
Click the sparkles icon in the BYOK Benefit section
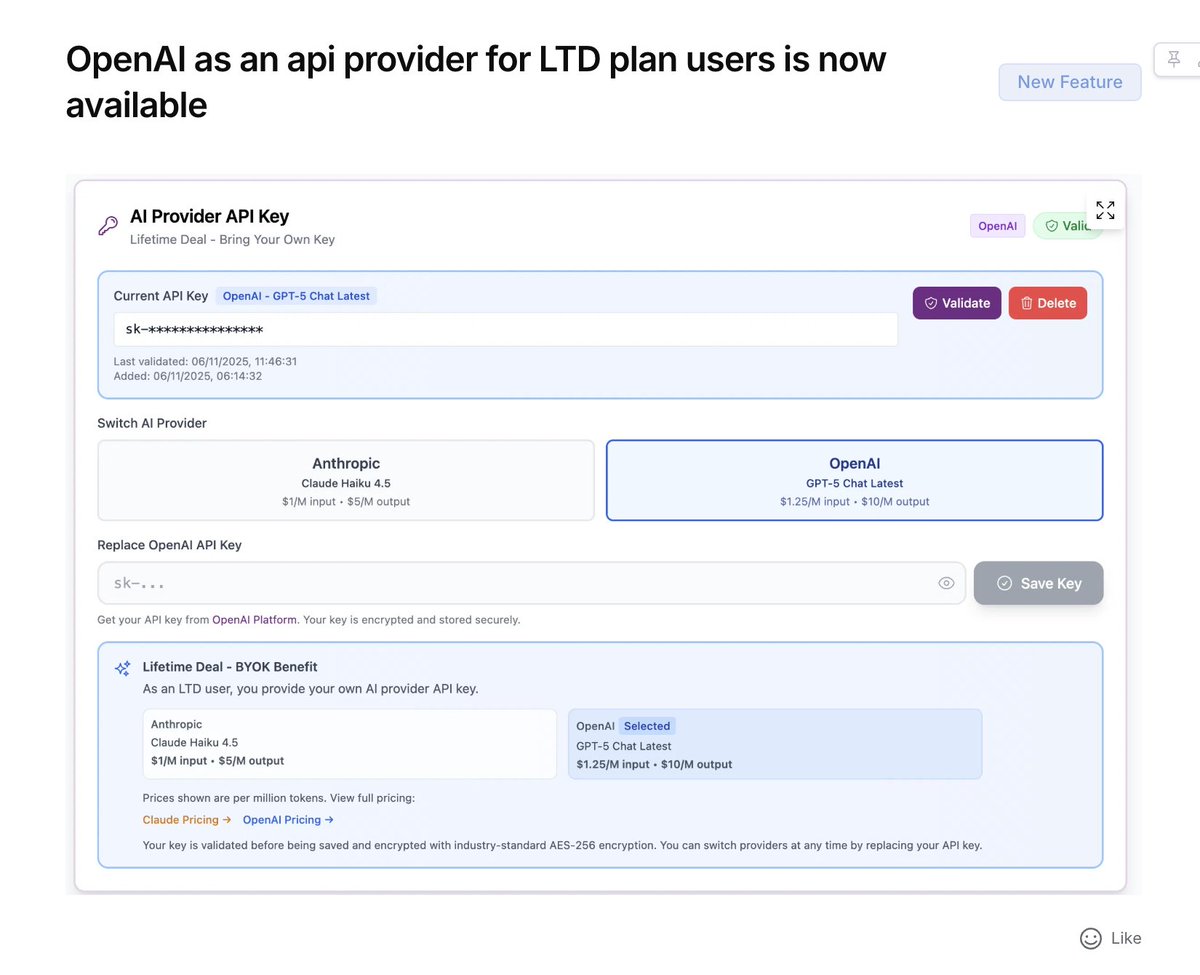click(x=123, y=668)
